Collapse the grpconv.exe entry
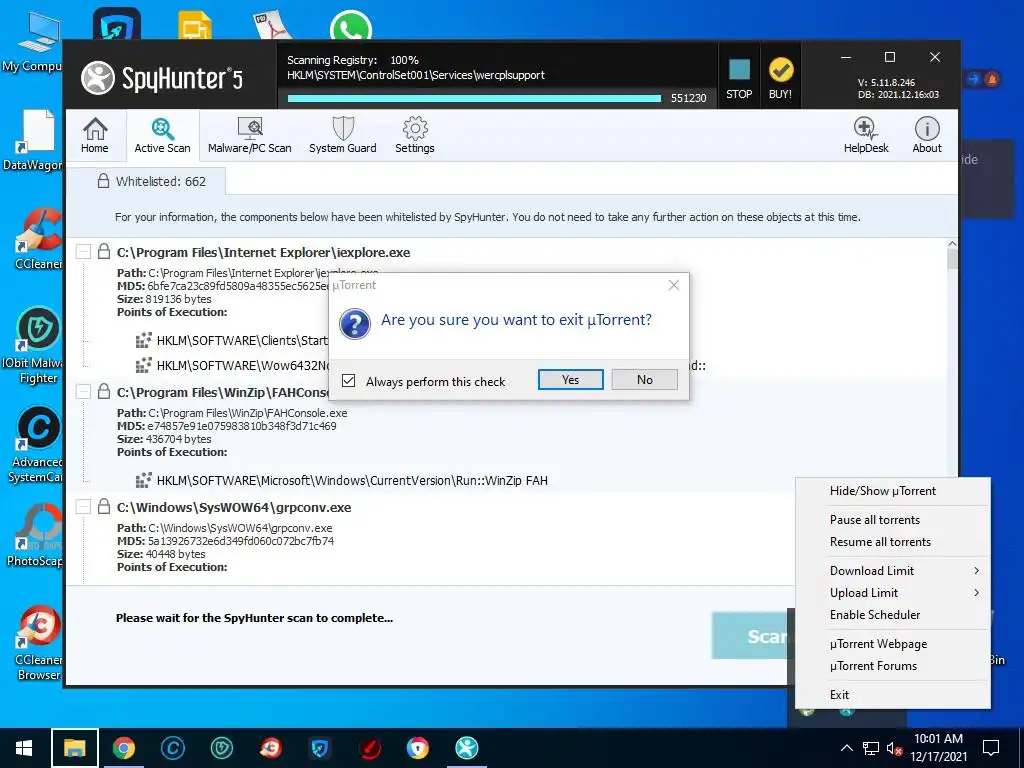1024x768 pixels. 84,506
